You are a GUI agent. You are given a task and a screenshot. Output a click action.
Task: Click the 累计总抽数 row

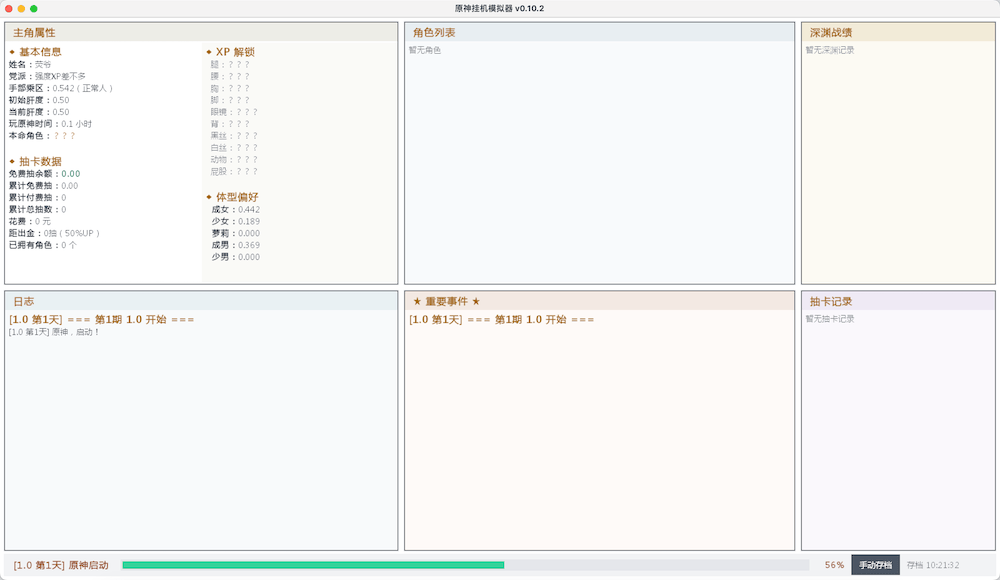pyautogui.click(x=37, y=209)
